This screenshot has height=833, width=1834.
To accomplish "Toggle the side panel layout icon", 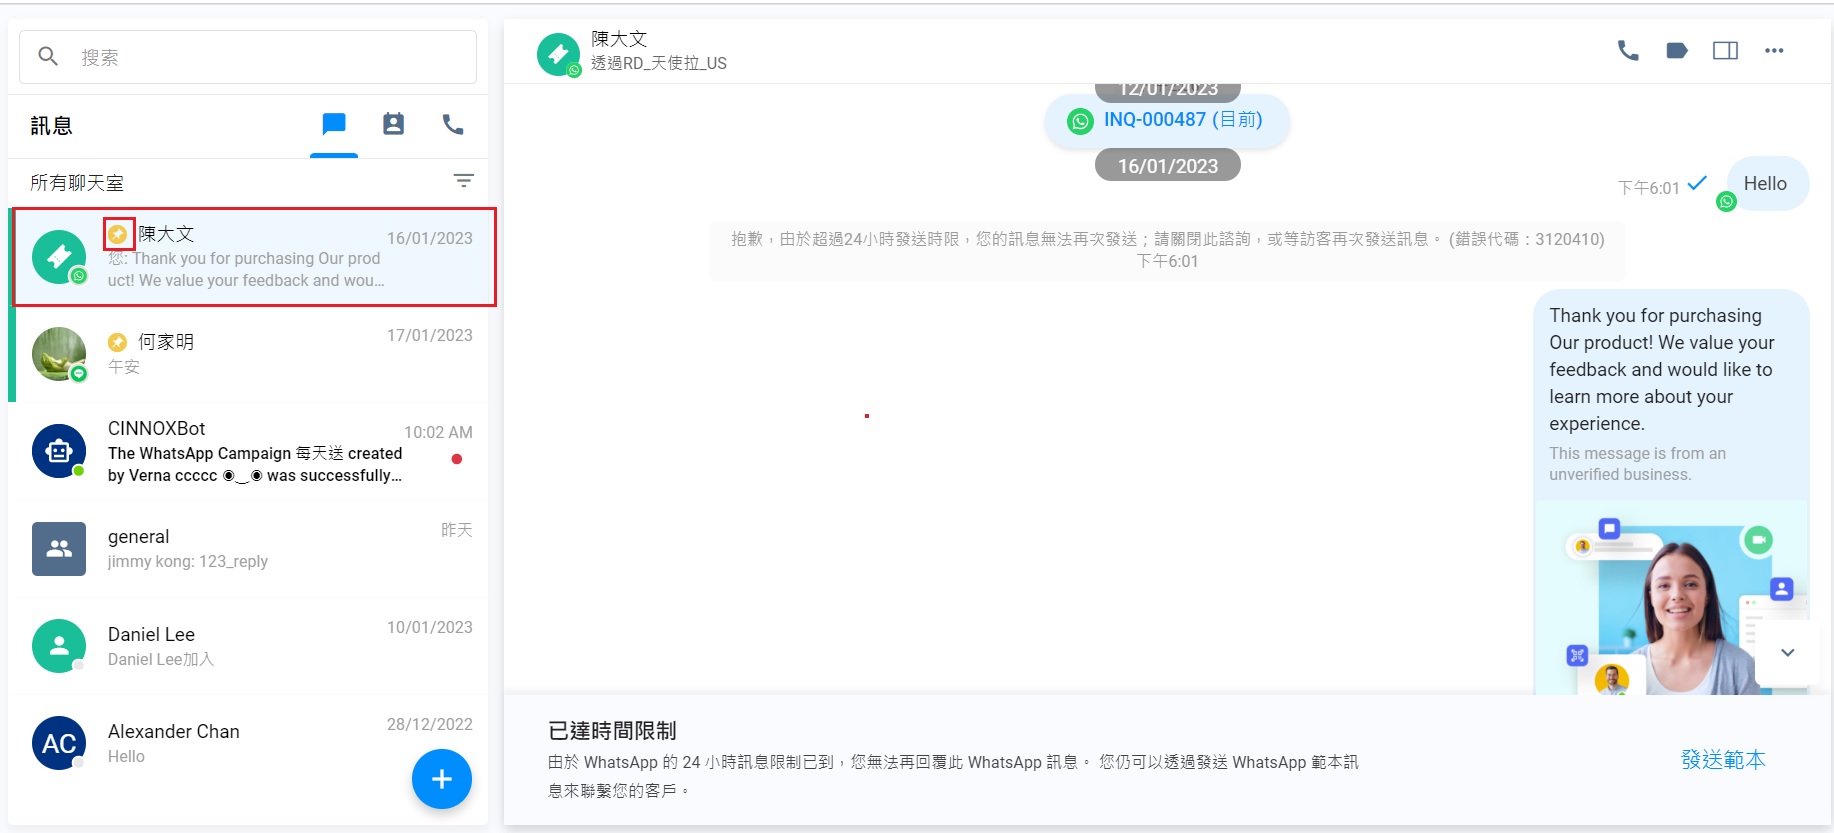I will 1725,50.
